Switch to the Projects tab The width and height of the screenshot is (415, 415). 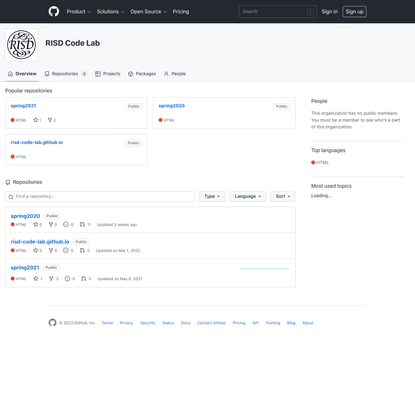(108, 74)
